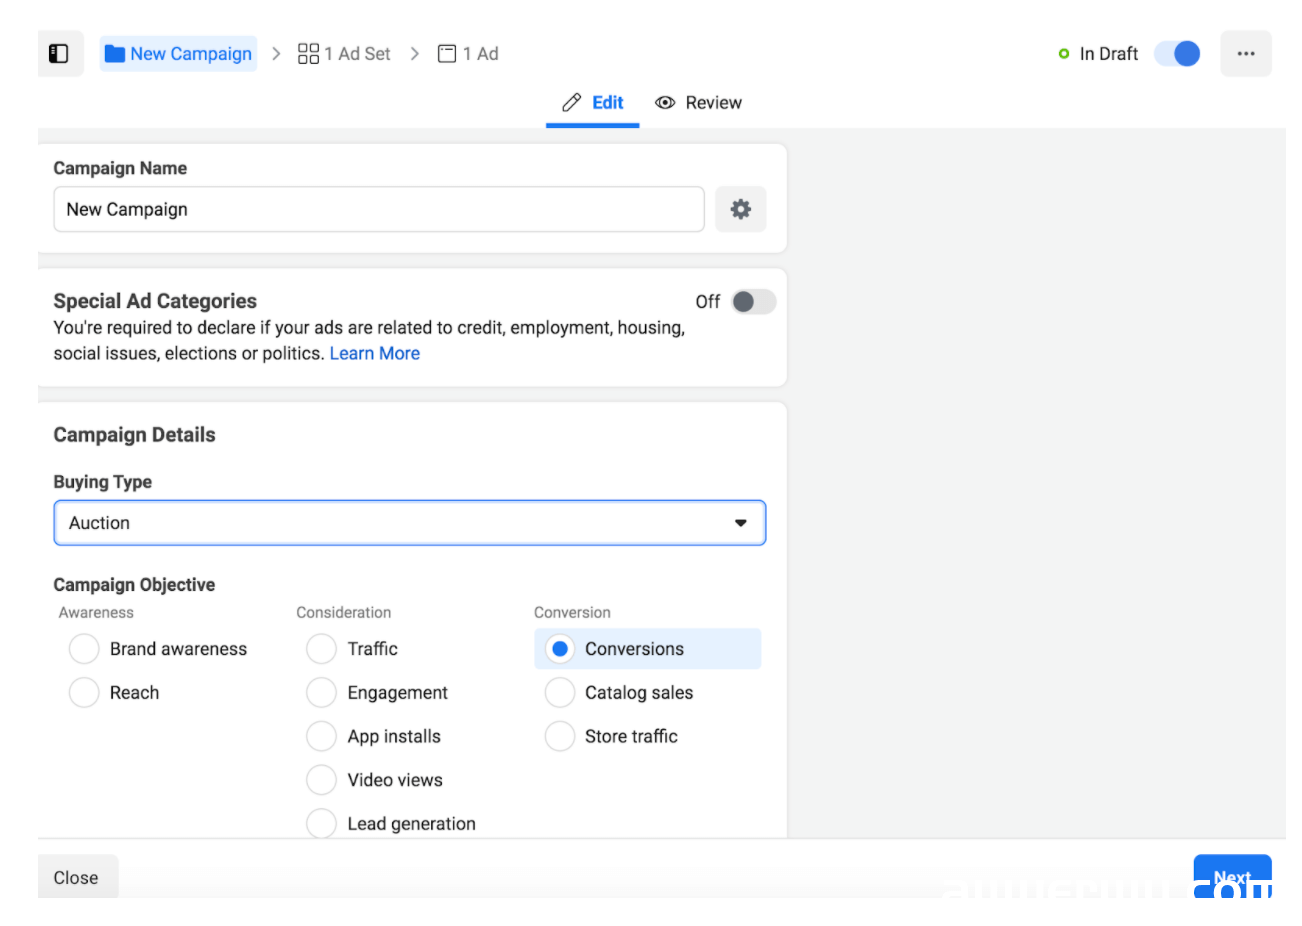Screen dimensions: 1302x926
Task: Turn on Special Ad Categories toggle
Action: (754, 301)
